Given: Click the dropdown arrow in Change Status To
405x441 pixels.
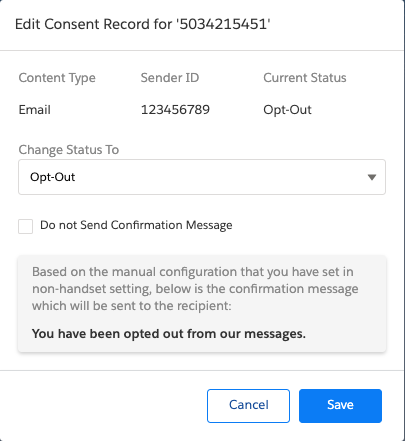Looking at the screenshot, I should click(x=372, y=177).
